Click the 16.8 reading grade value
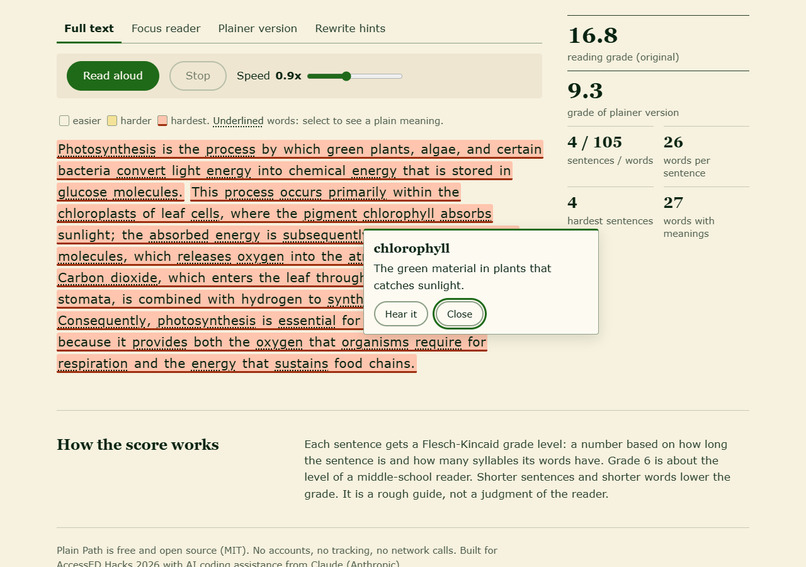 click(x=593, y=35)
